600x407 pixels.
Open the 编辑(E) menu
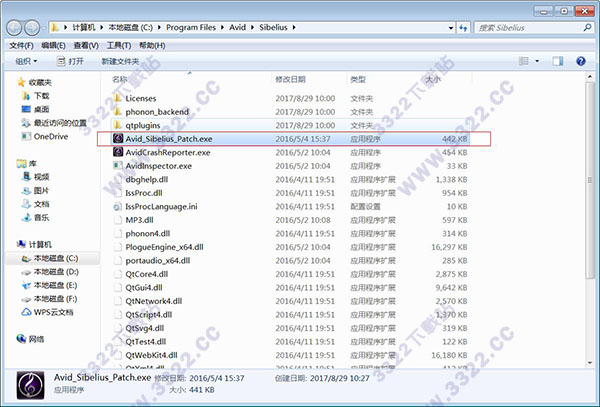[54, 46]
